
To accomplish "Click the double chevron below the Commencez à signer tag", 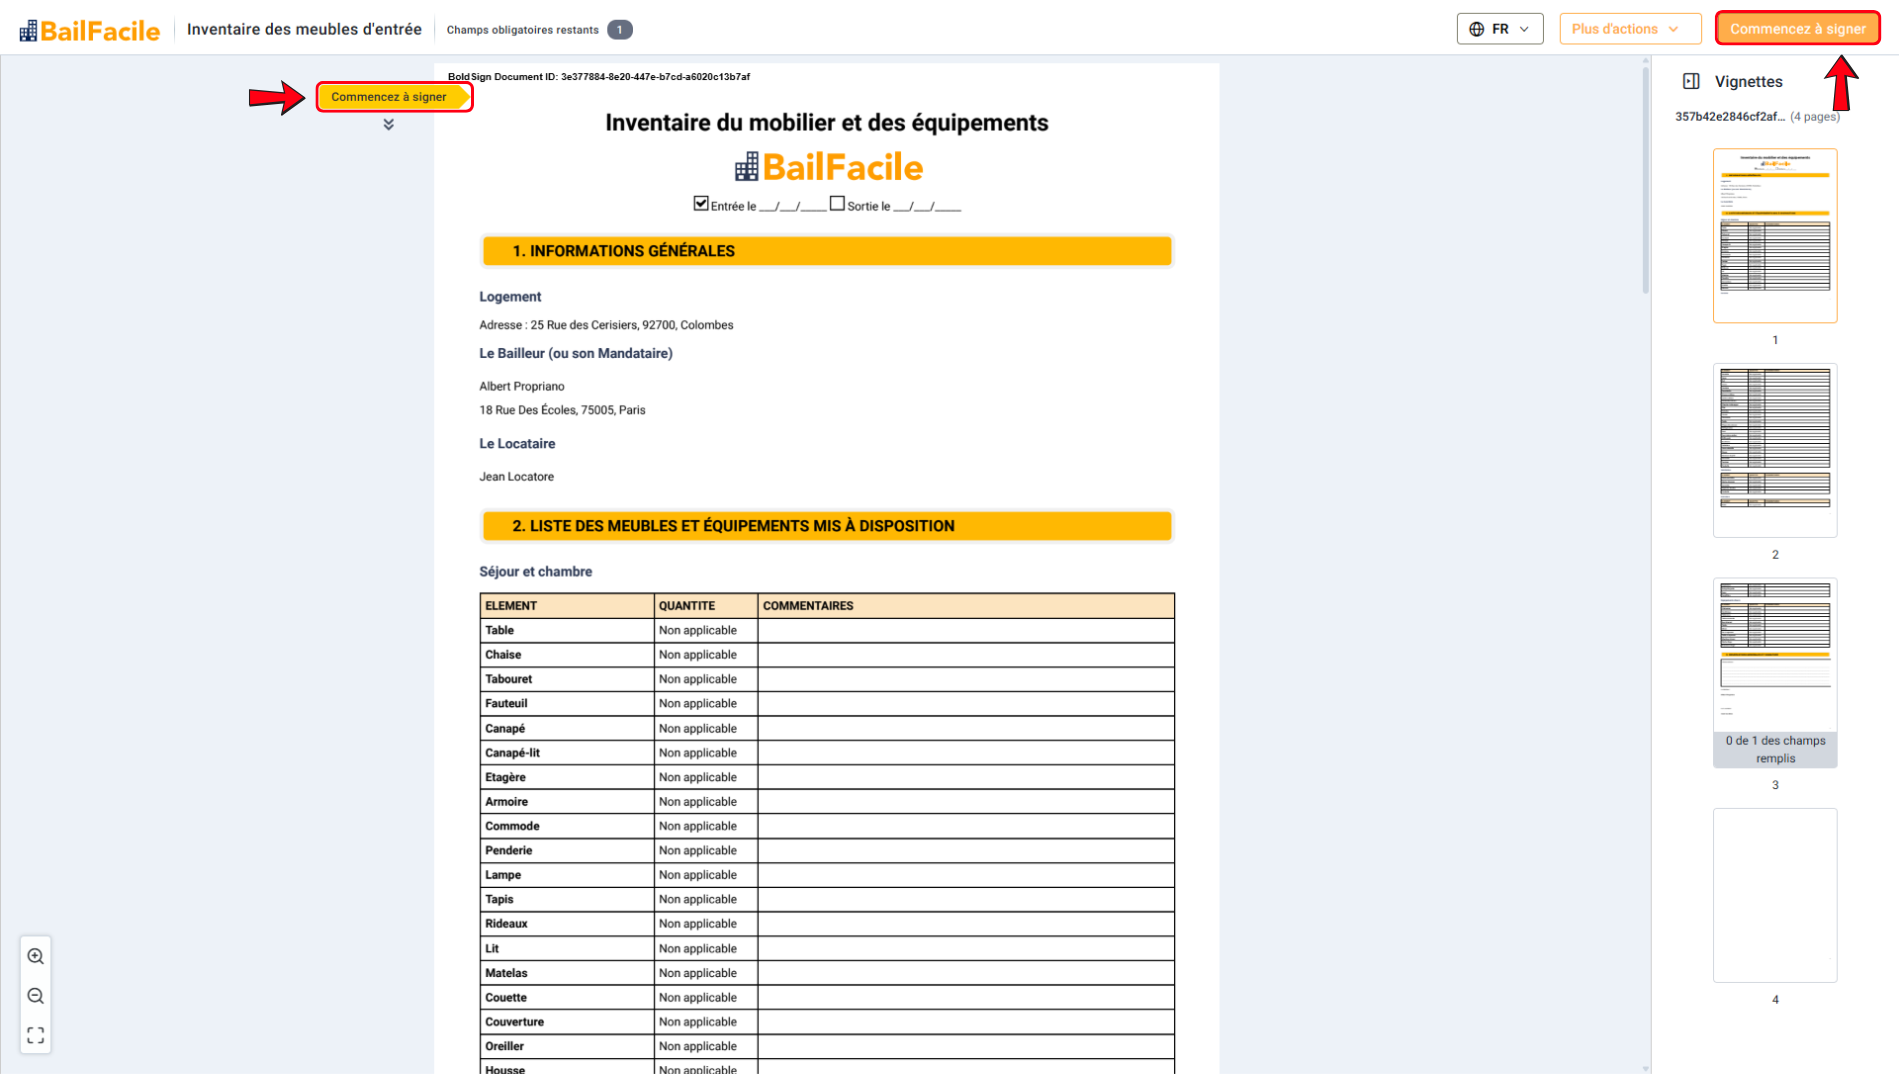I will 388,124.
